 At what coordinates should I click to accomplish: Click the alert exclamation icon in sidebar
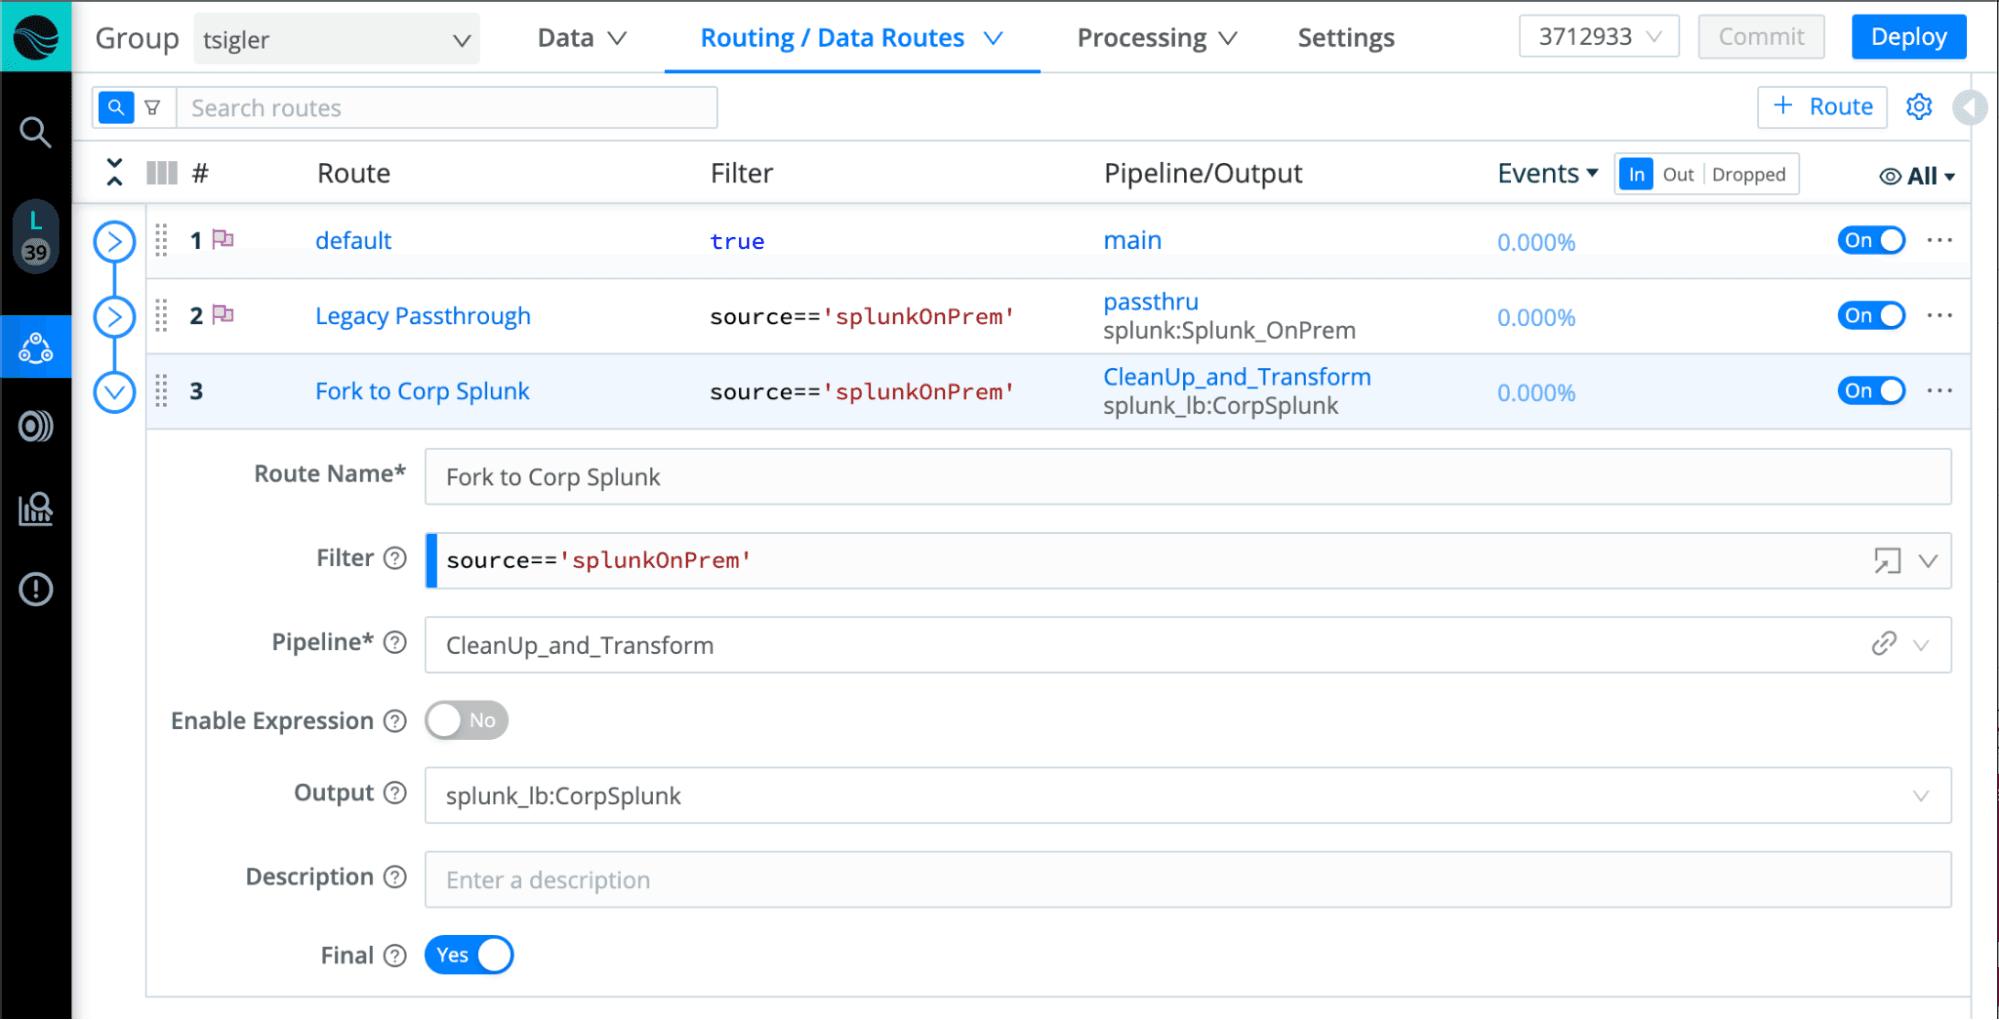coord(36,589)
